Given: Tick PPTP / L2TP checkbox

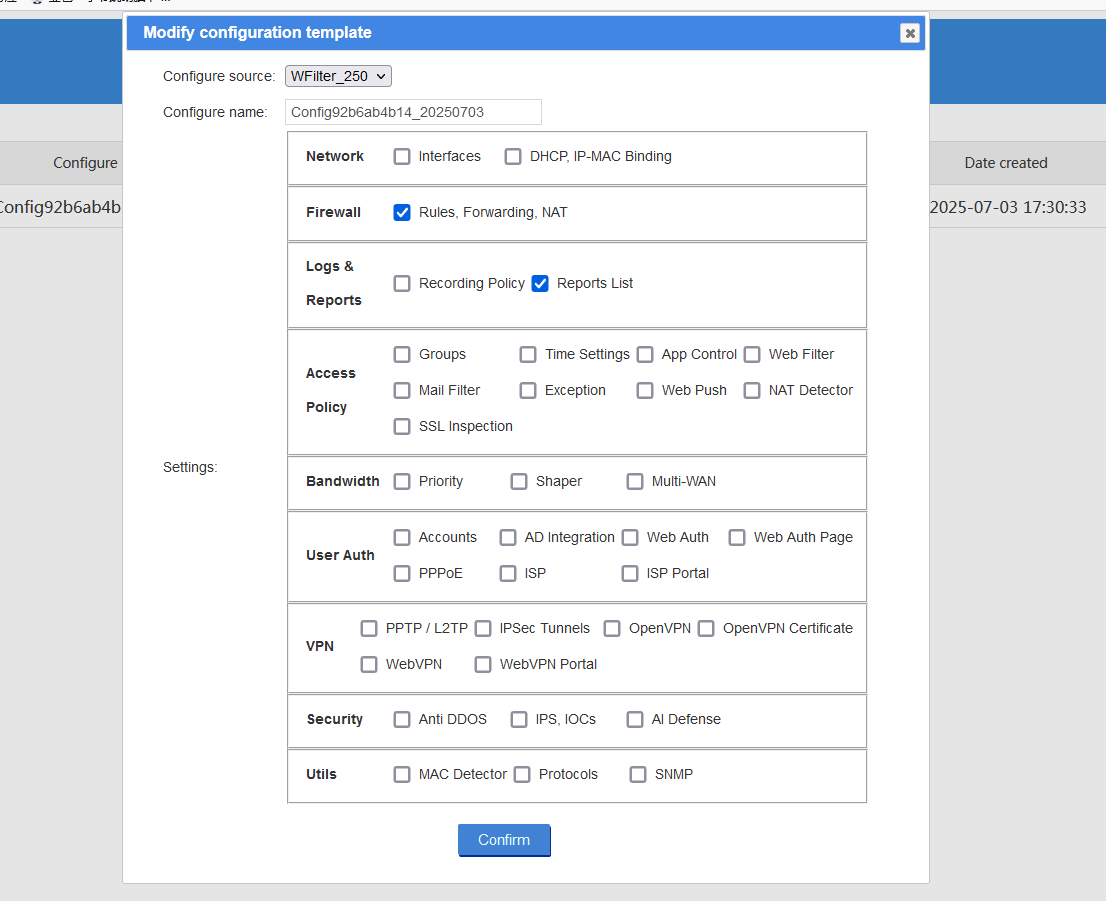Looking at the screenshot, I should 369,629.
